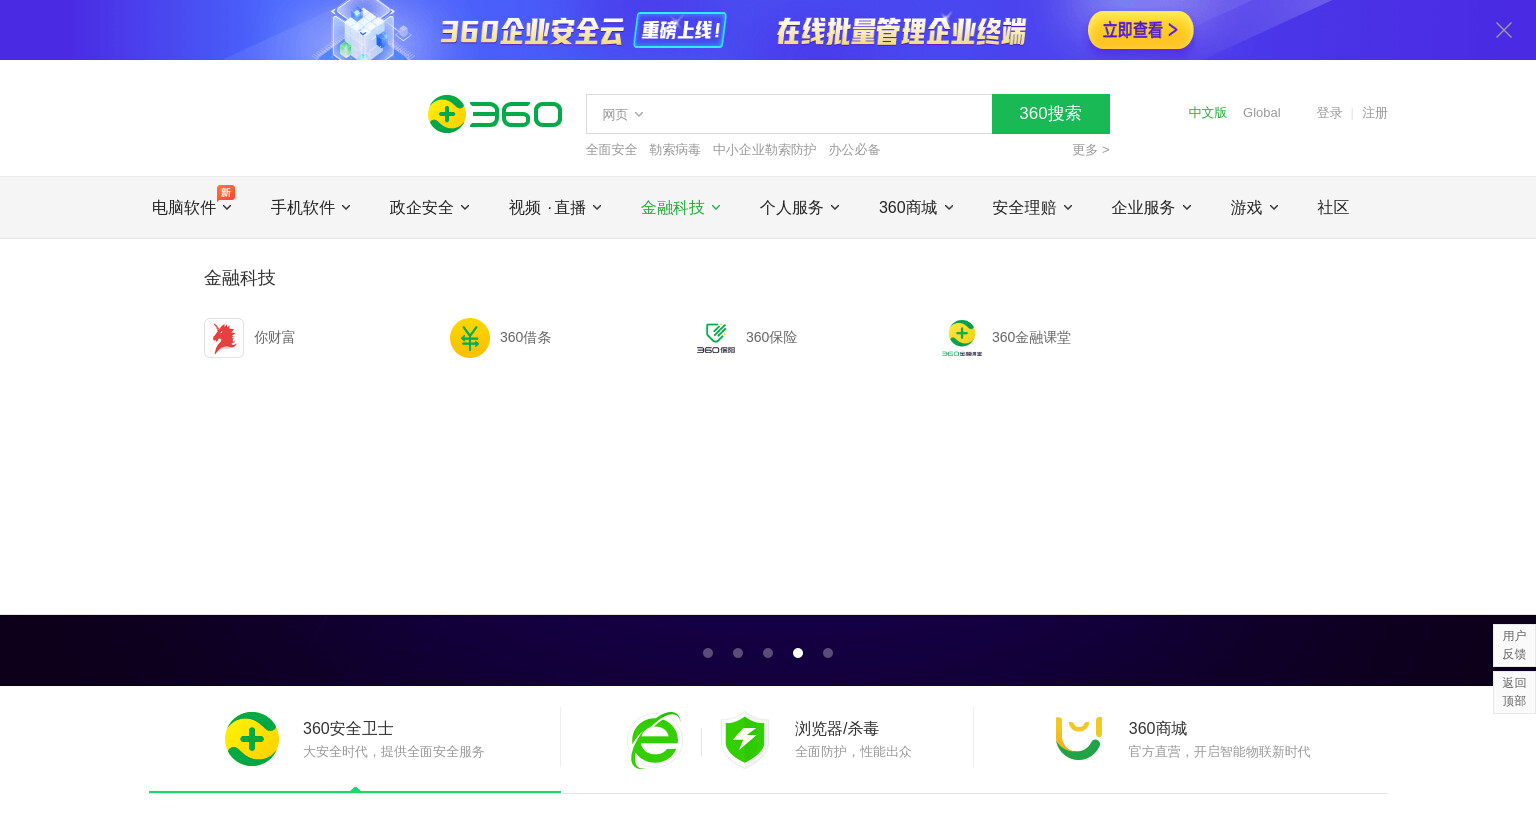Image resolution: width=1536 pixels, height=824 pixels.
Task: Click the 360安全卫士 product icon
Action: point(252,739)
